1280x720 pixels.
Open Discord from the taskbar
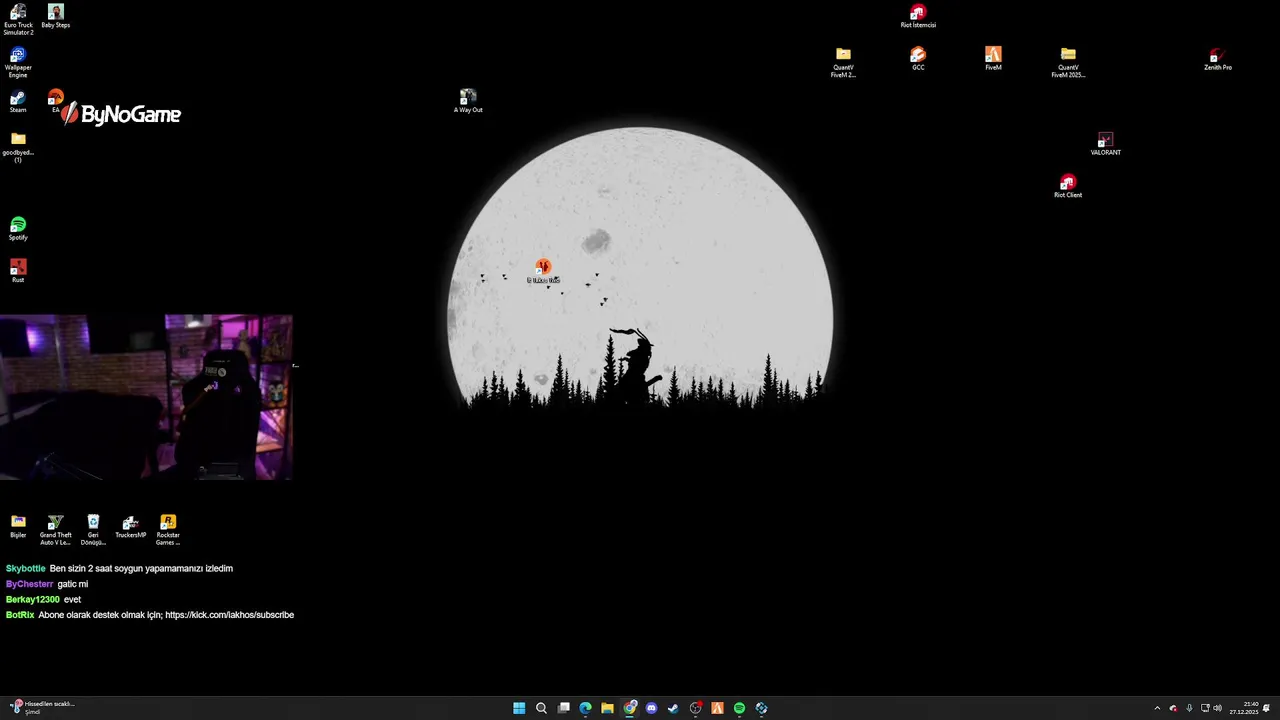(x=651, y=708)
